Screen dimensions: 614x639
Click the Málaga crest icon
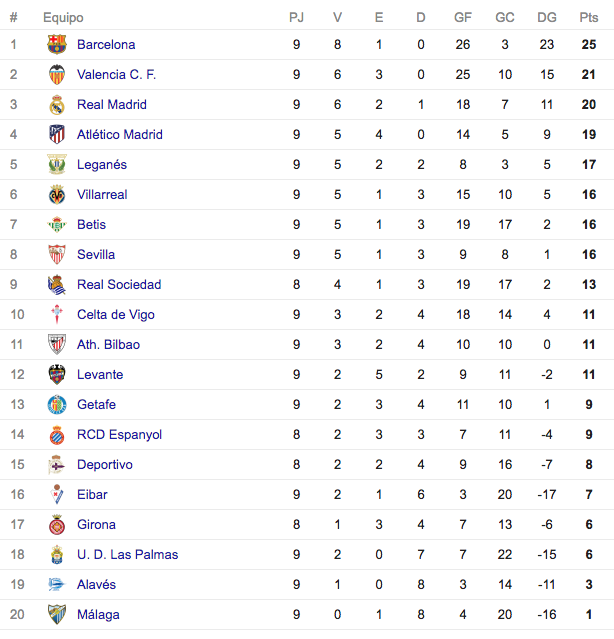[x=57, y=615]
